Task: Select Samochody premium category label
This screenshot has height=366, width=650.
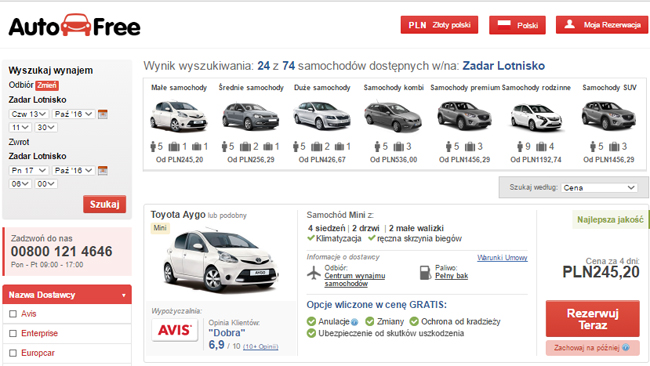Action: tap(465, 88)
